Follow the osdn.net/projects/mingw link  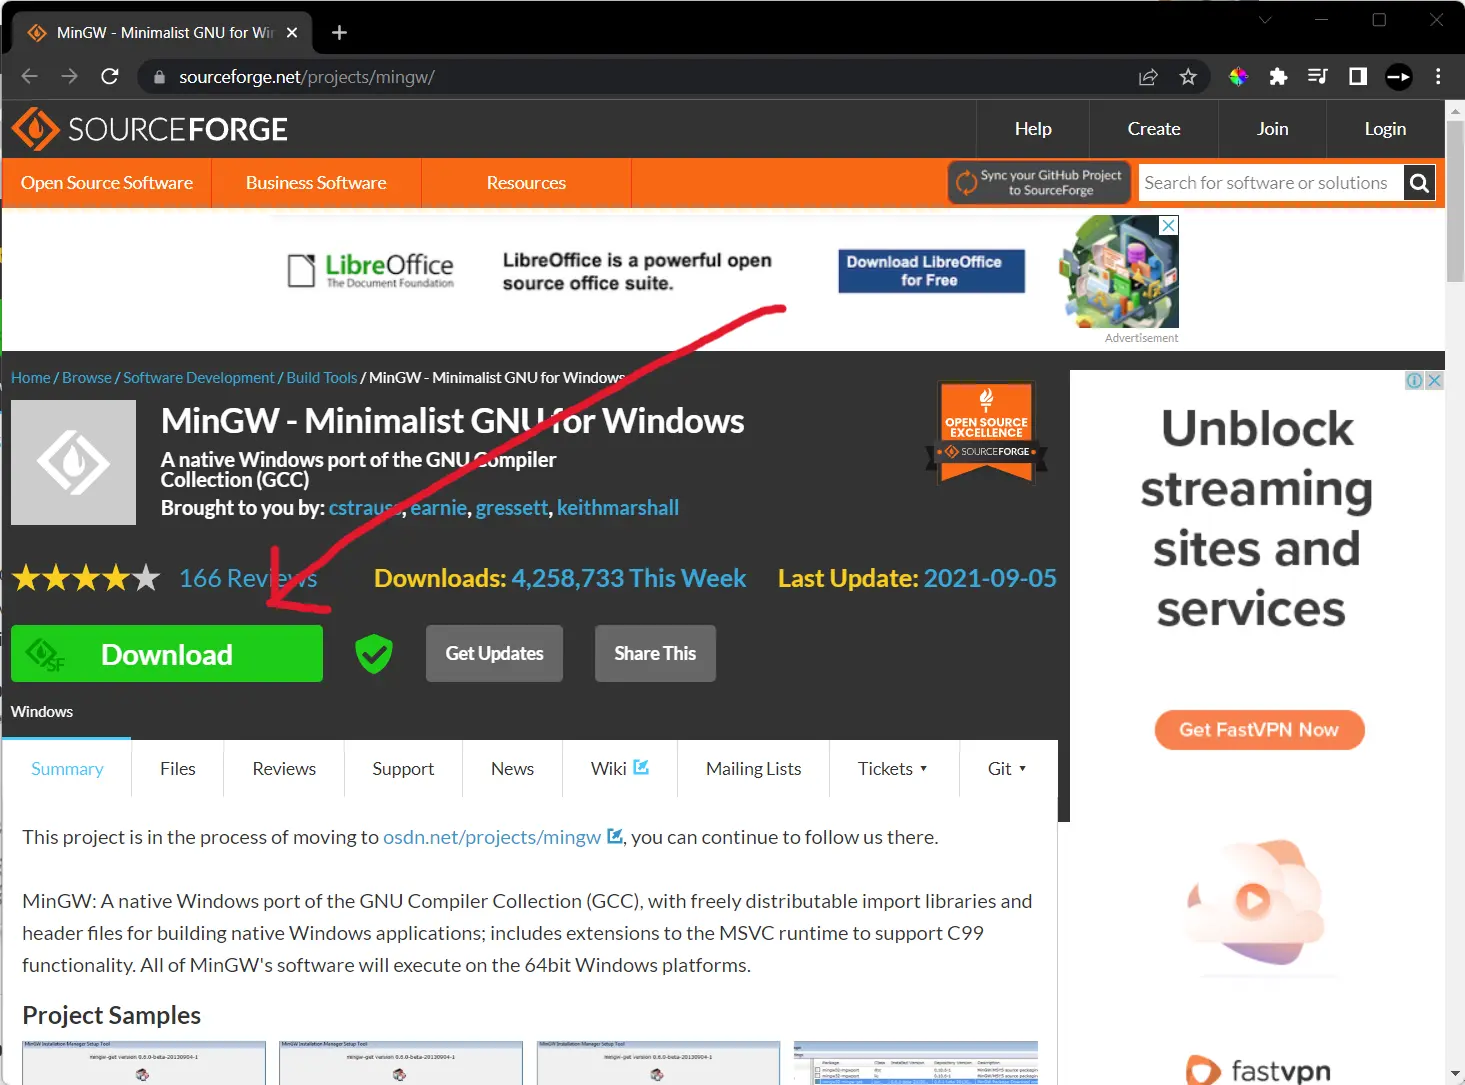coord(492,837)
